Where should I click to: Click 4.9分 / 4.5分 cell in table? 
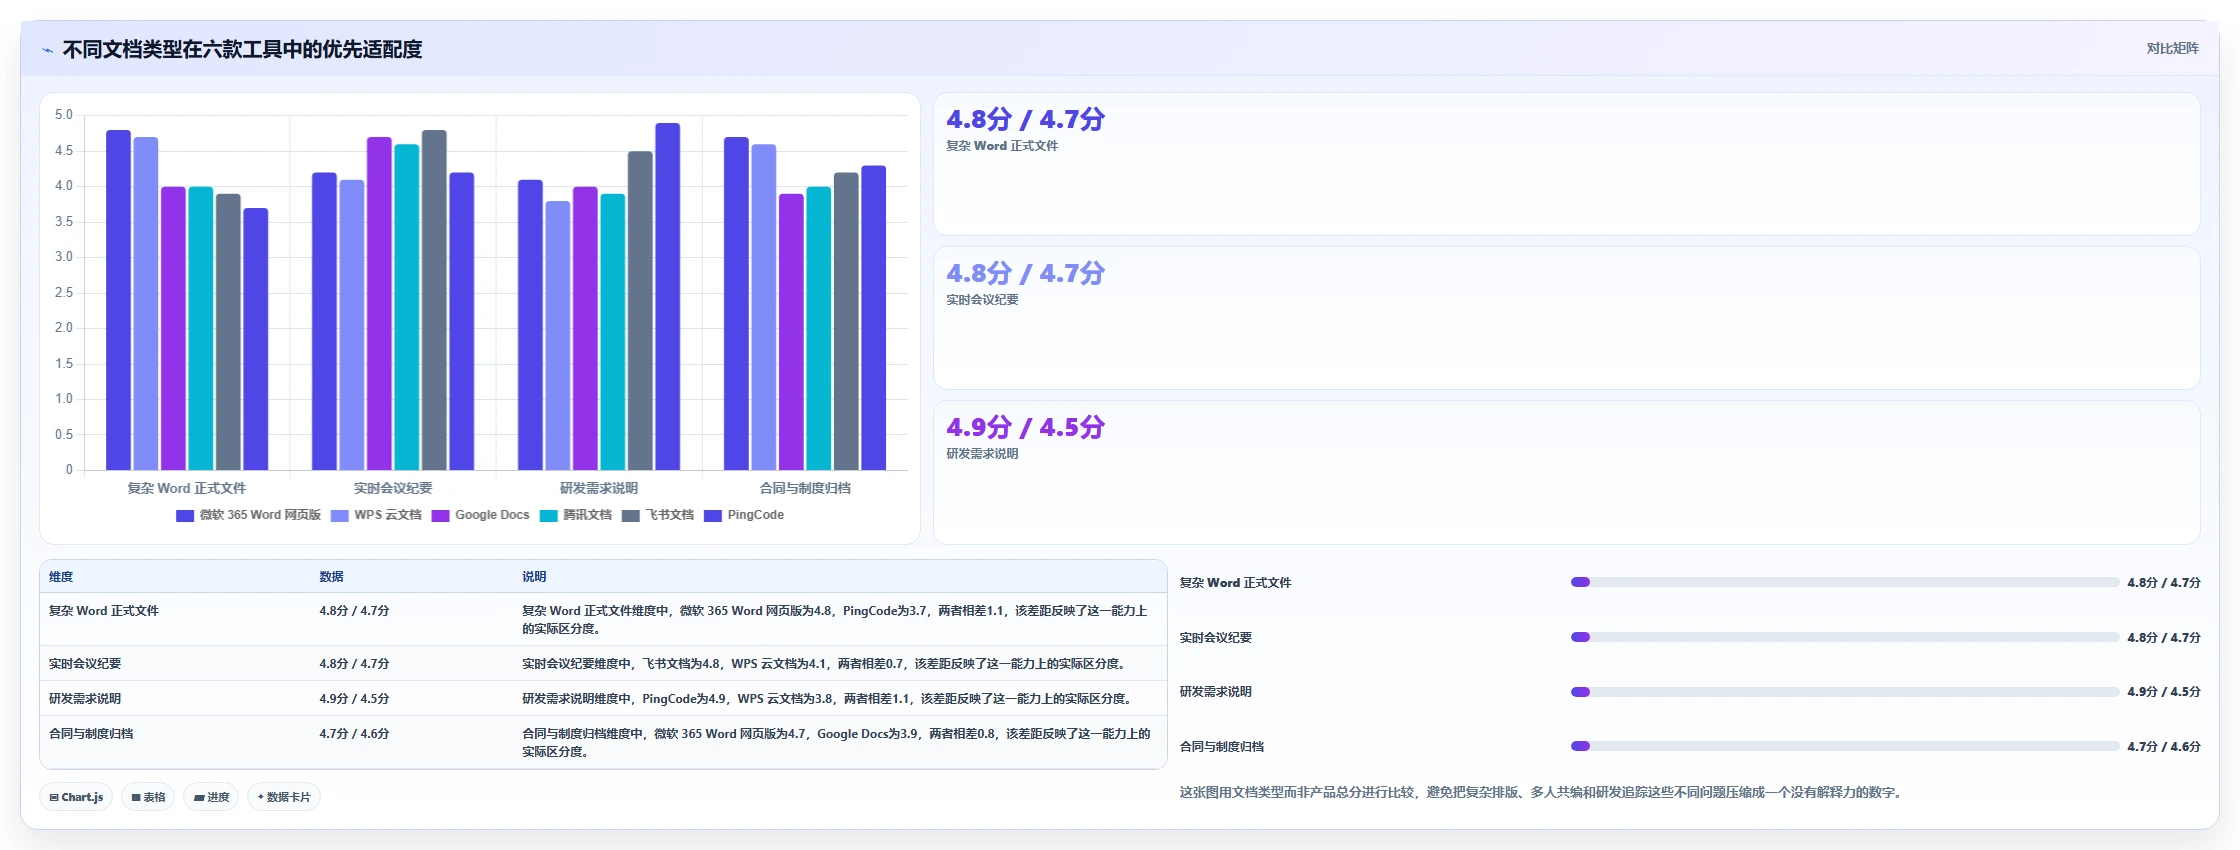354,699
